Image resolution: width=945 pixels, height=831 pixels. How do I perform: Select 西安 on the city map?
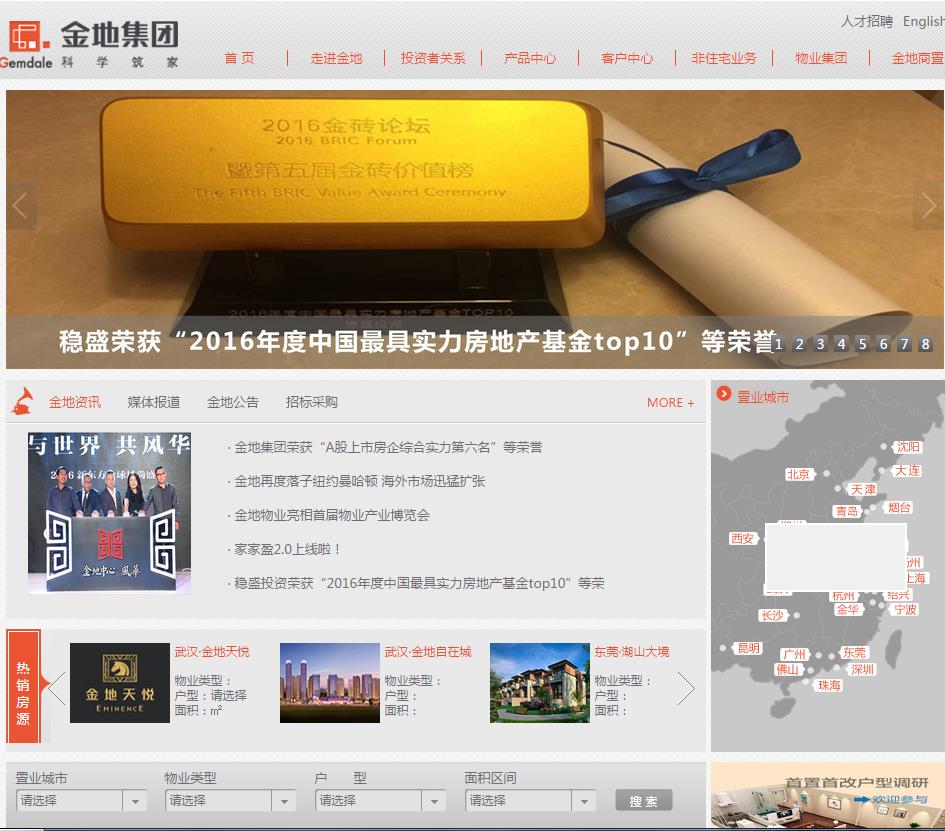[742, 538]
